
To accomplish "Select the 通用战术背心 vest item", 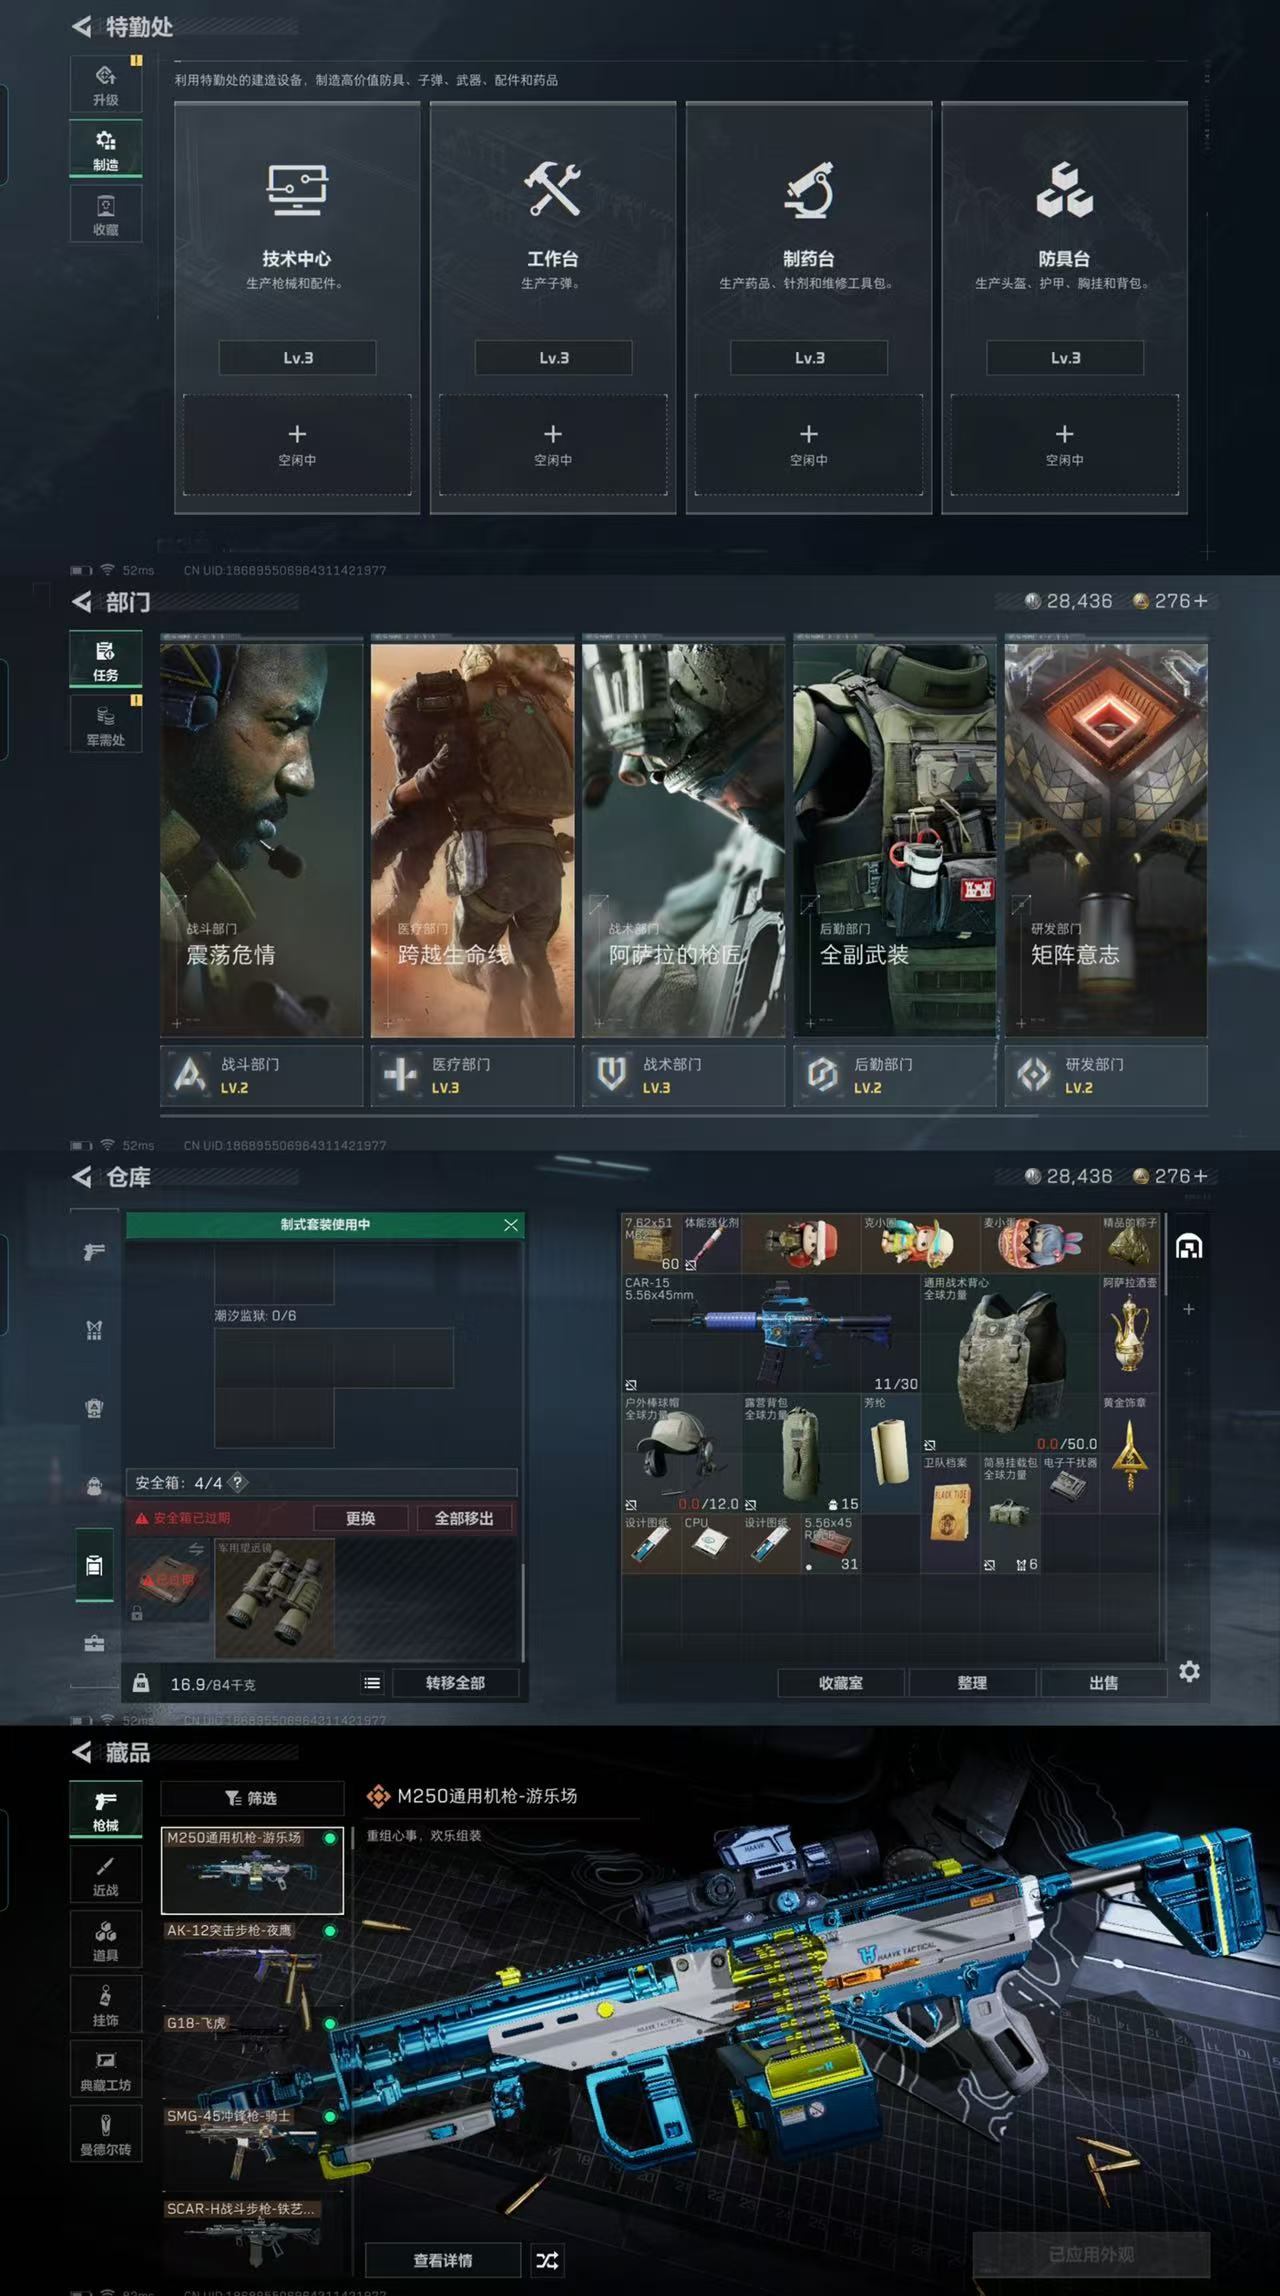I will pos(1010,1363).
